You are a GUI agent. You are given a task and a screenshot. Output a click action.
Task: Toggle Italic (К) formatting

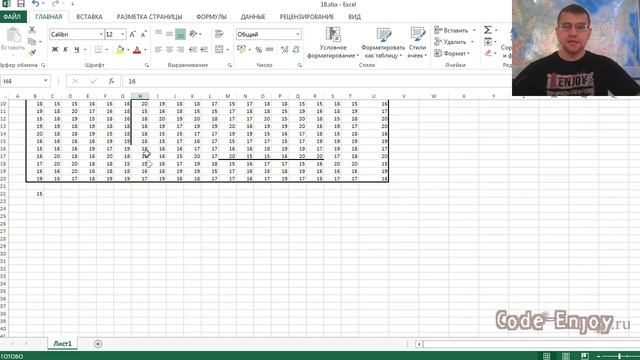[66, 50]
